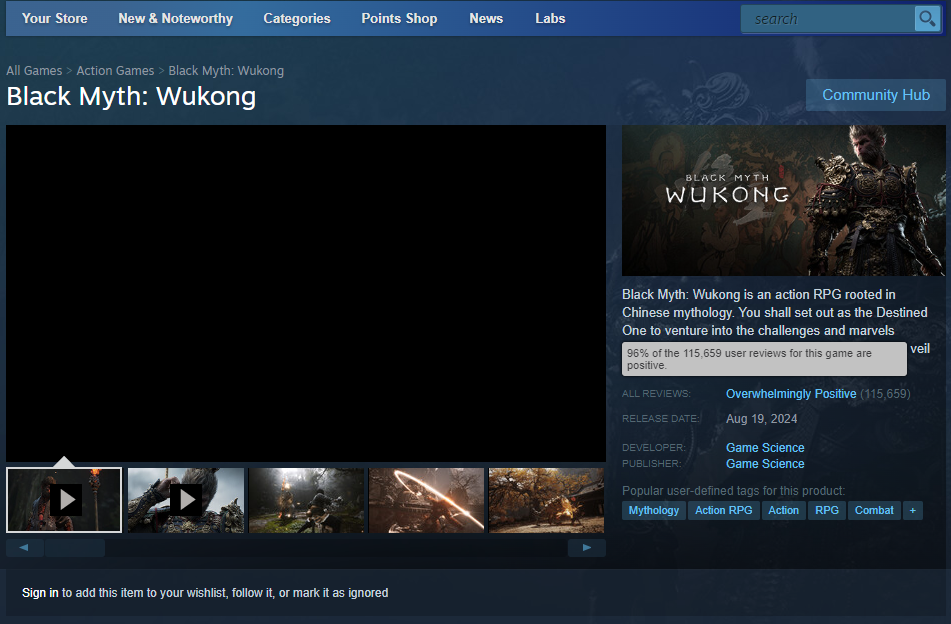
Task: Click the Black Myth Wukong header image
Action: tap(783, 200)
